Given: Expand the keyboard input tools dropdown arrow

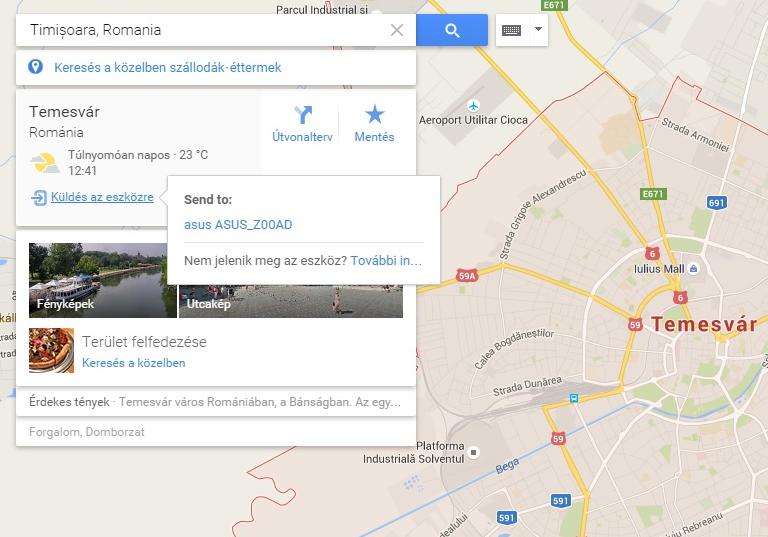Looking at the screenshot, I should click(538, 29).
